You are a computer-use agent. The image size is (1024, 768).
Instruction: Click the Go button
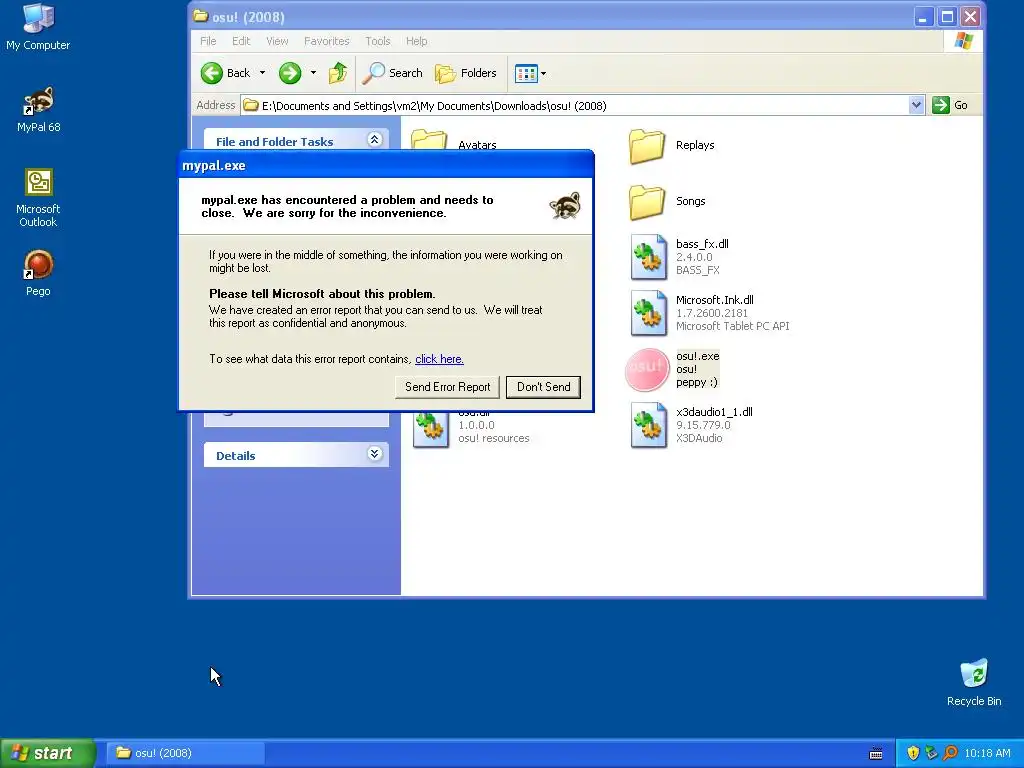pyautogui.click(x=950, y=105)
